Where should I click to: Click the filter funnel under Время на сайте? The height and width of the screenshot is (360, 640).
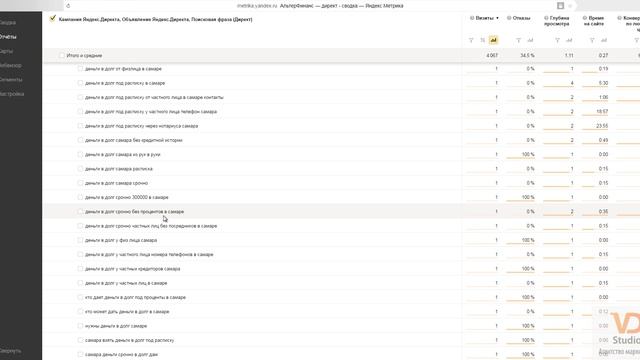coord(592,40)
